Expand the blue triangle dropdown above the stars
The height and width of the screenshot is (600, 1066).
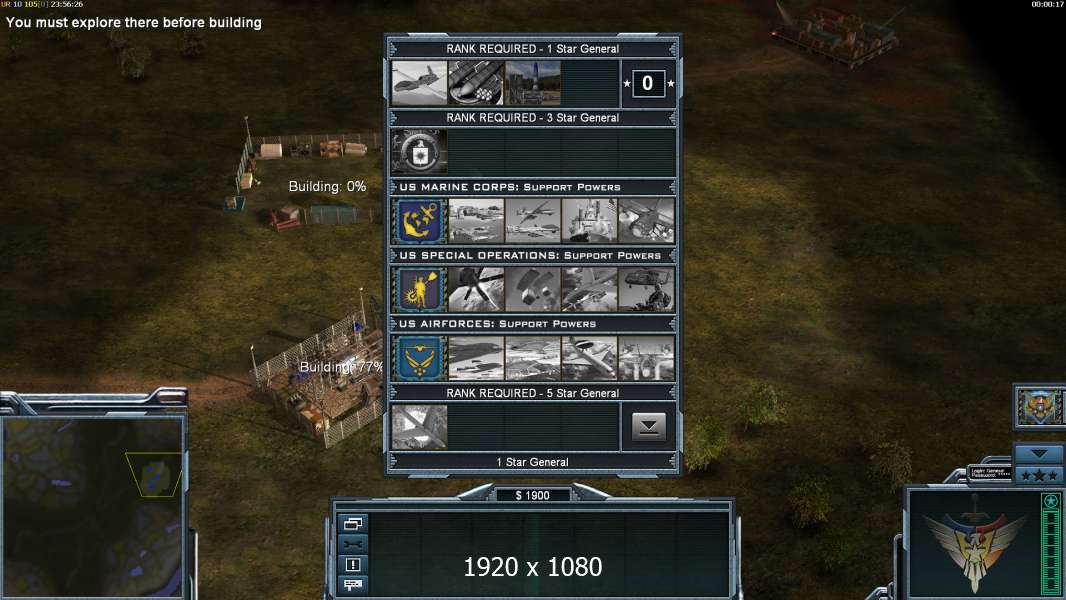pos(1039,453)
